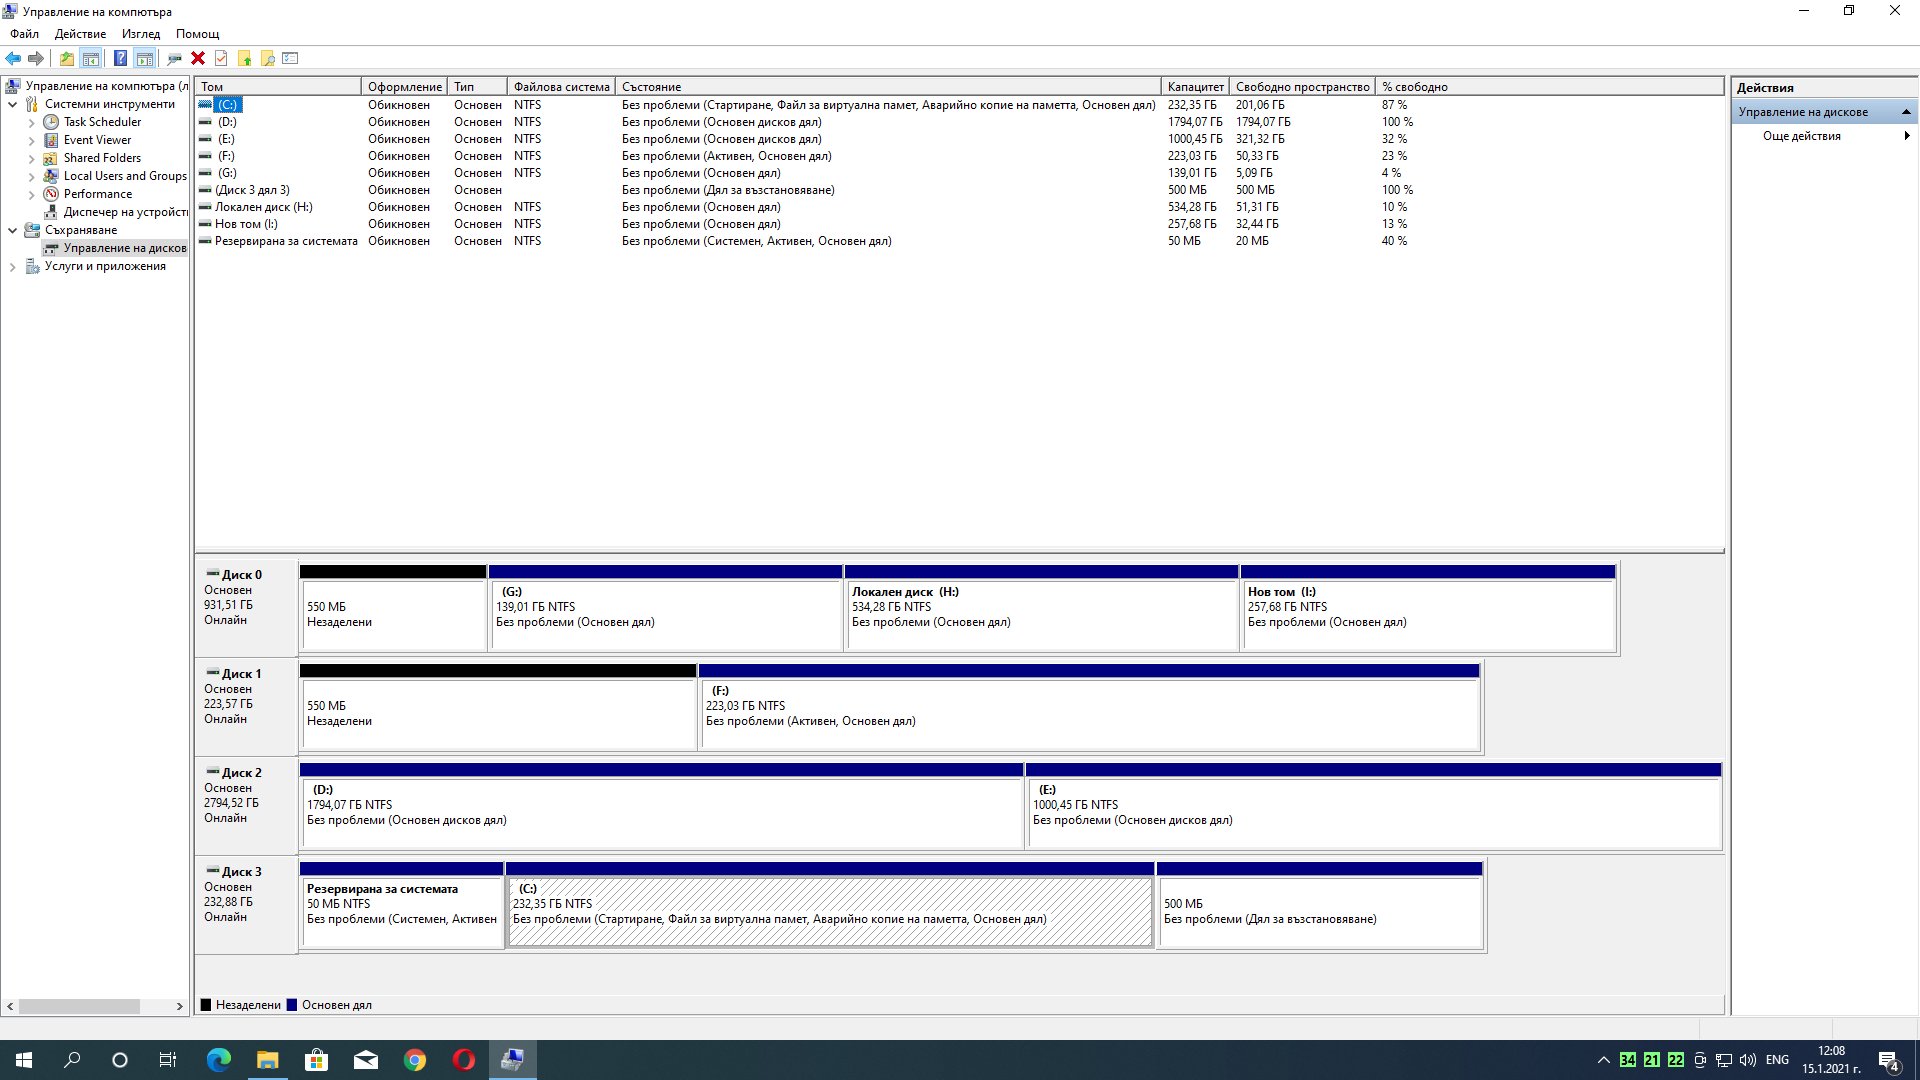Click the folder Up one level icon
The width and height of the screenshot is (1920, 1080).
[66, 58]
